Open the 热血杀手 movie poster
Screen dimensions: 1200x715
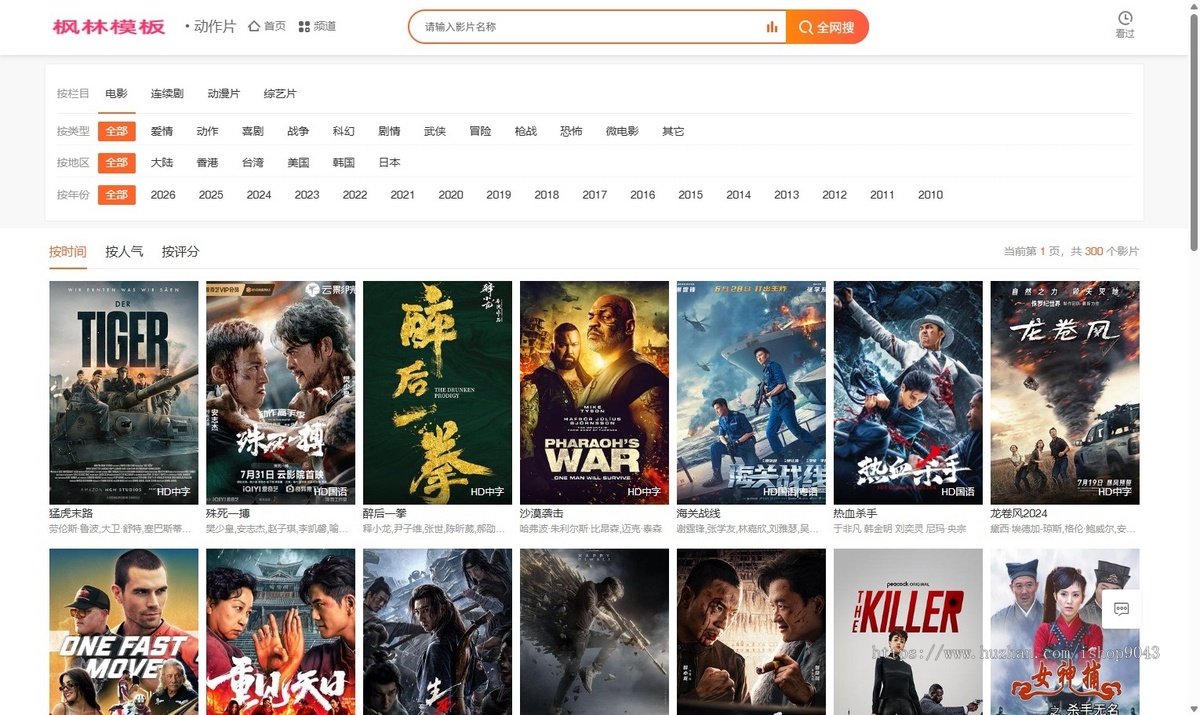tap(908, 392)
